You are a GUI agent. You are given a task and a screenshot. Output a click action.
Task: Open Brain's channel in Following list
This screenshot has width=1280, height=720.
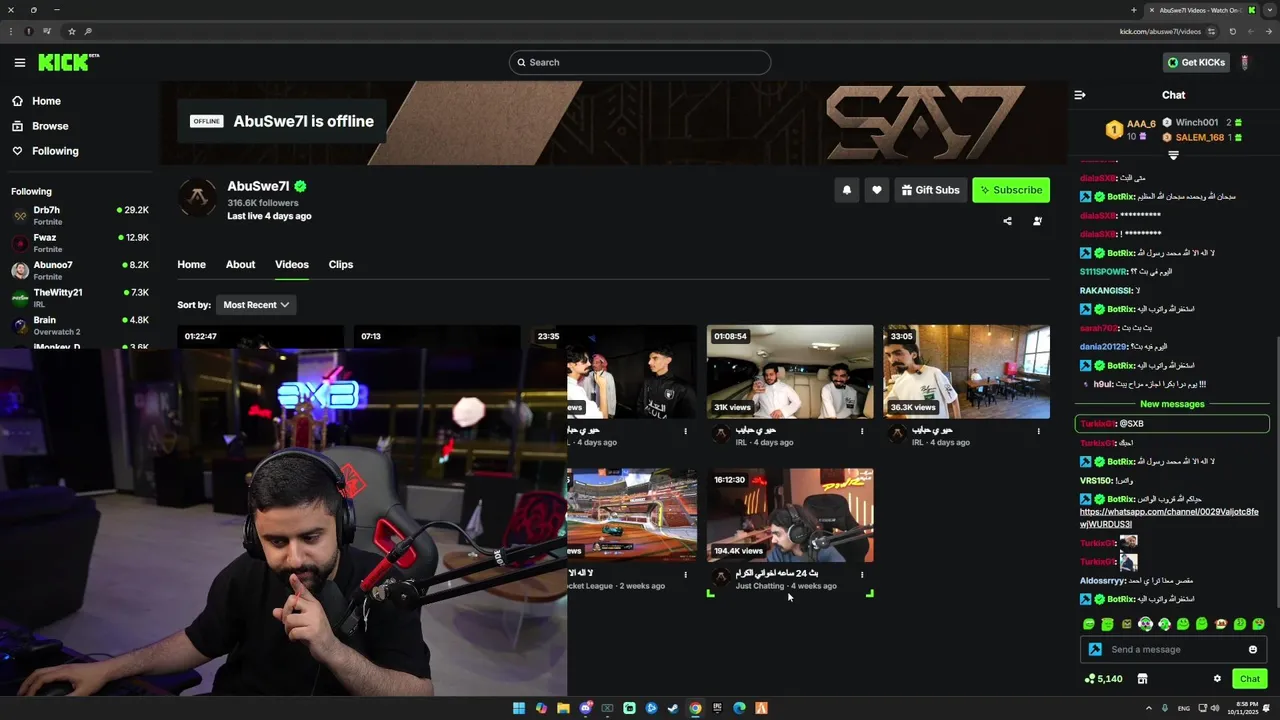(80, 325)
